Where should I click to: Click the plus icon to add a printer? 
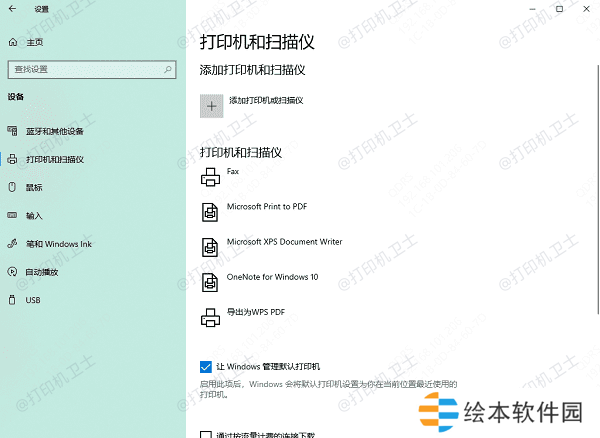211,105
